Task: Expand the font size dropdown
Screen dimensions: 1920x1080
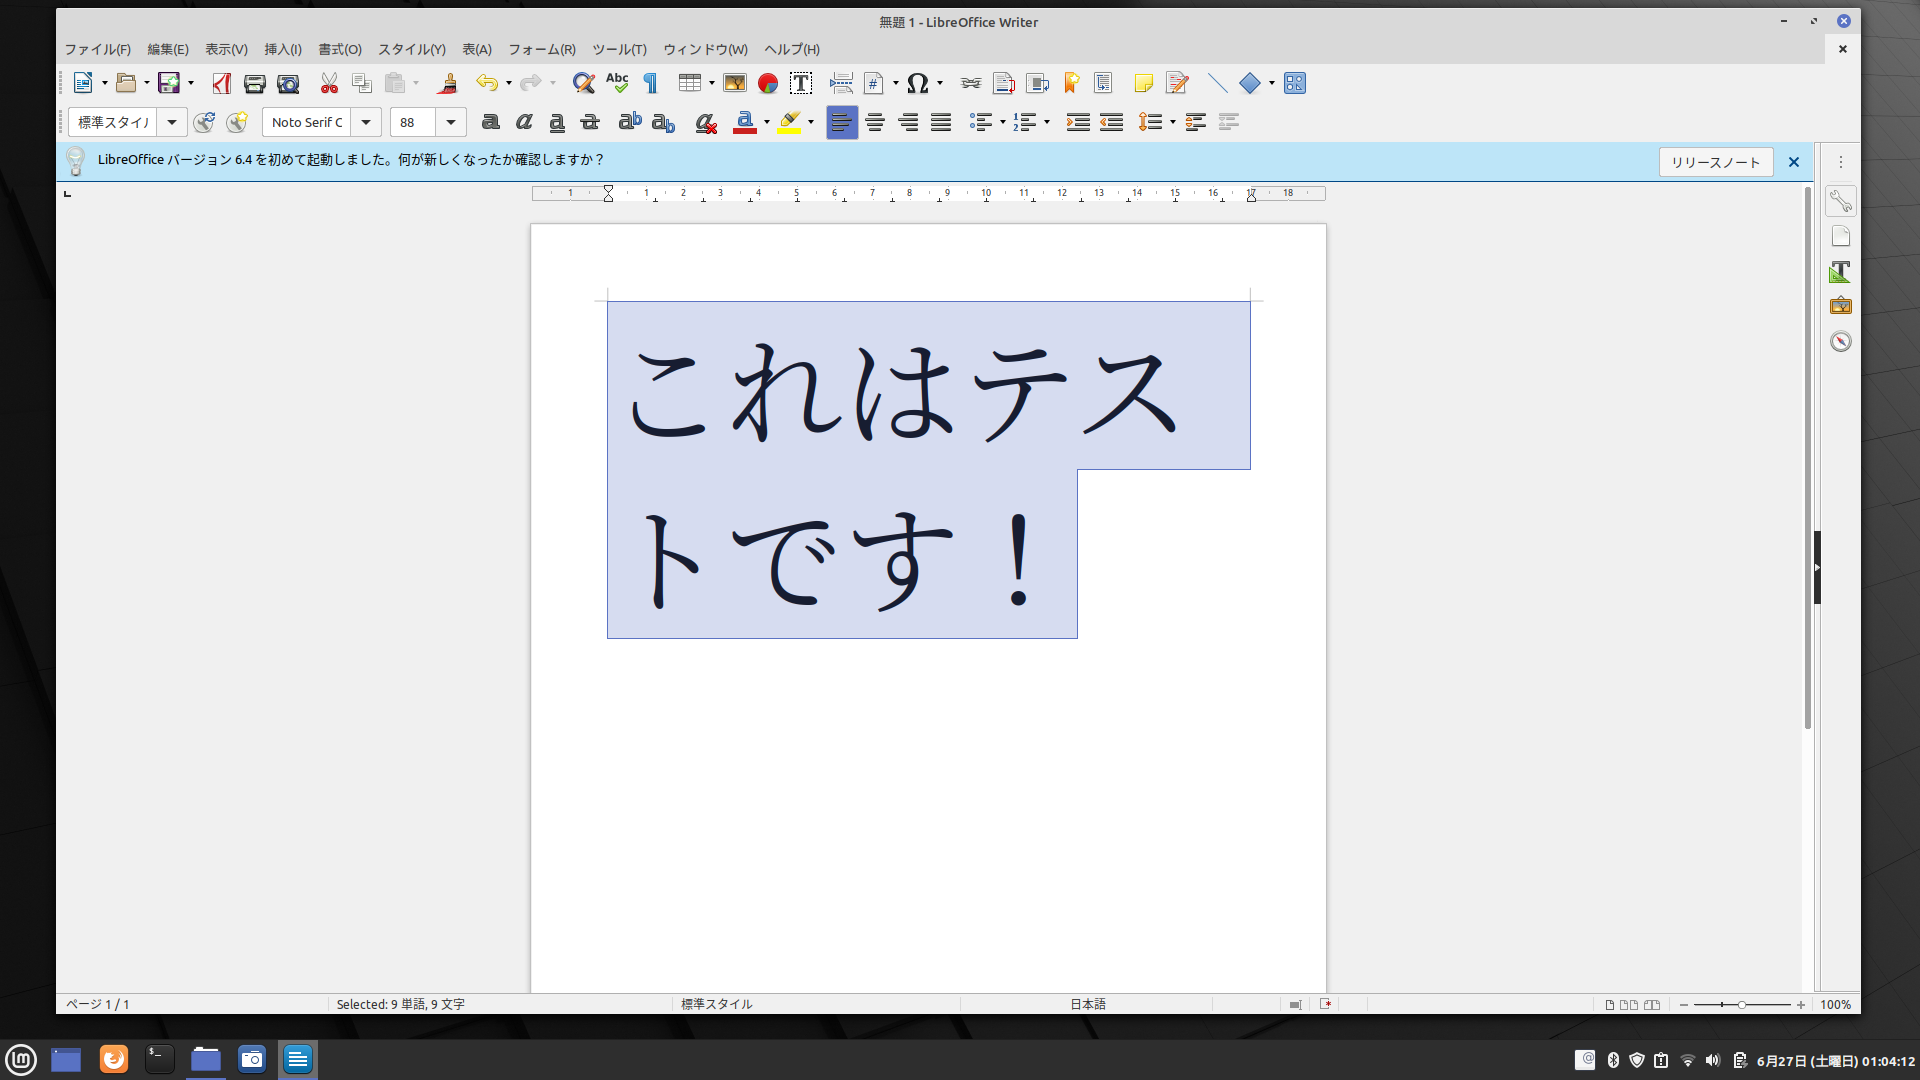Action: 451,122
